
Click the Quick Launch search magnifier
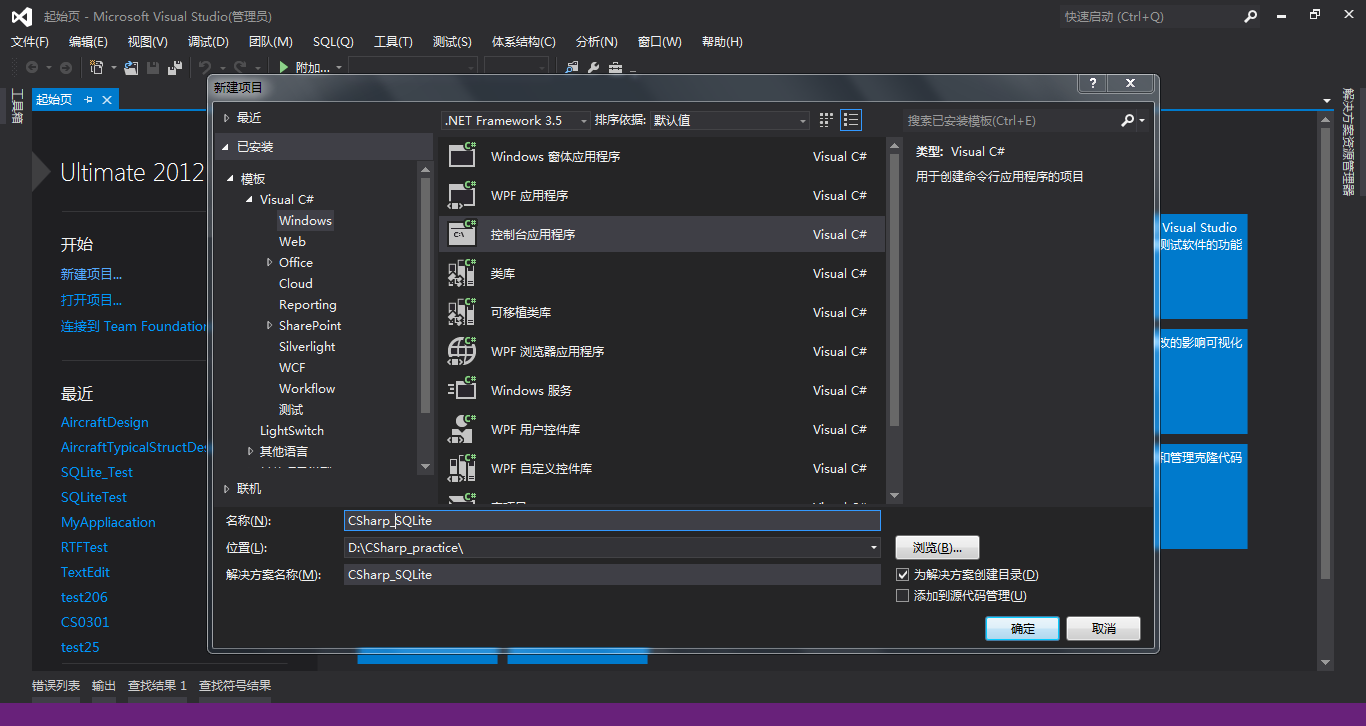pyautogui.click(x=1250, y=16)
